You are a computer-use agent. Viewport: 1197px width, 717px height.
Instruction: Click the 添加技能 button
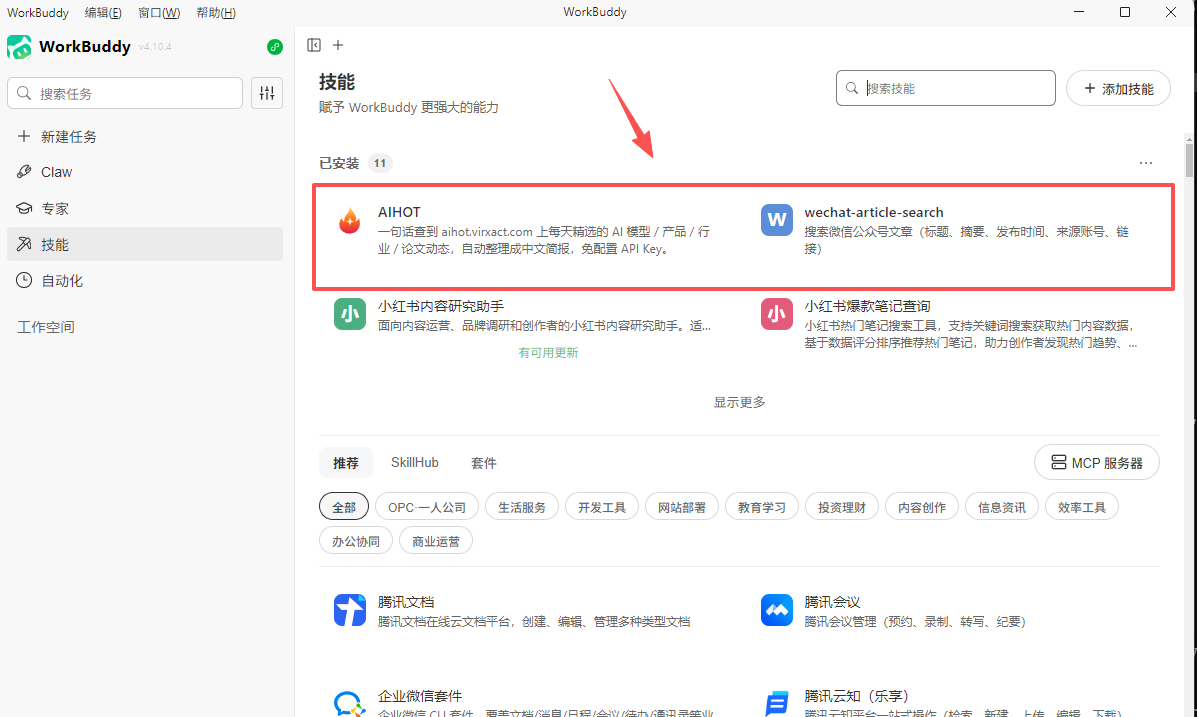click(x=1118, y=89)
